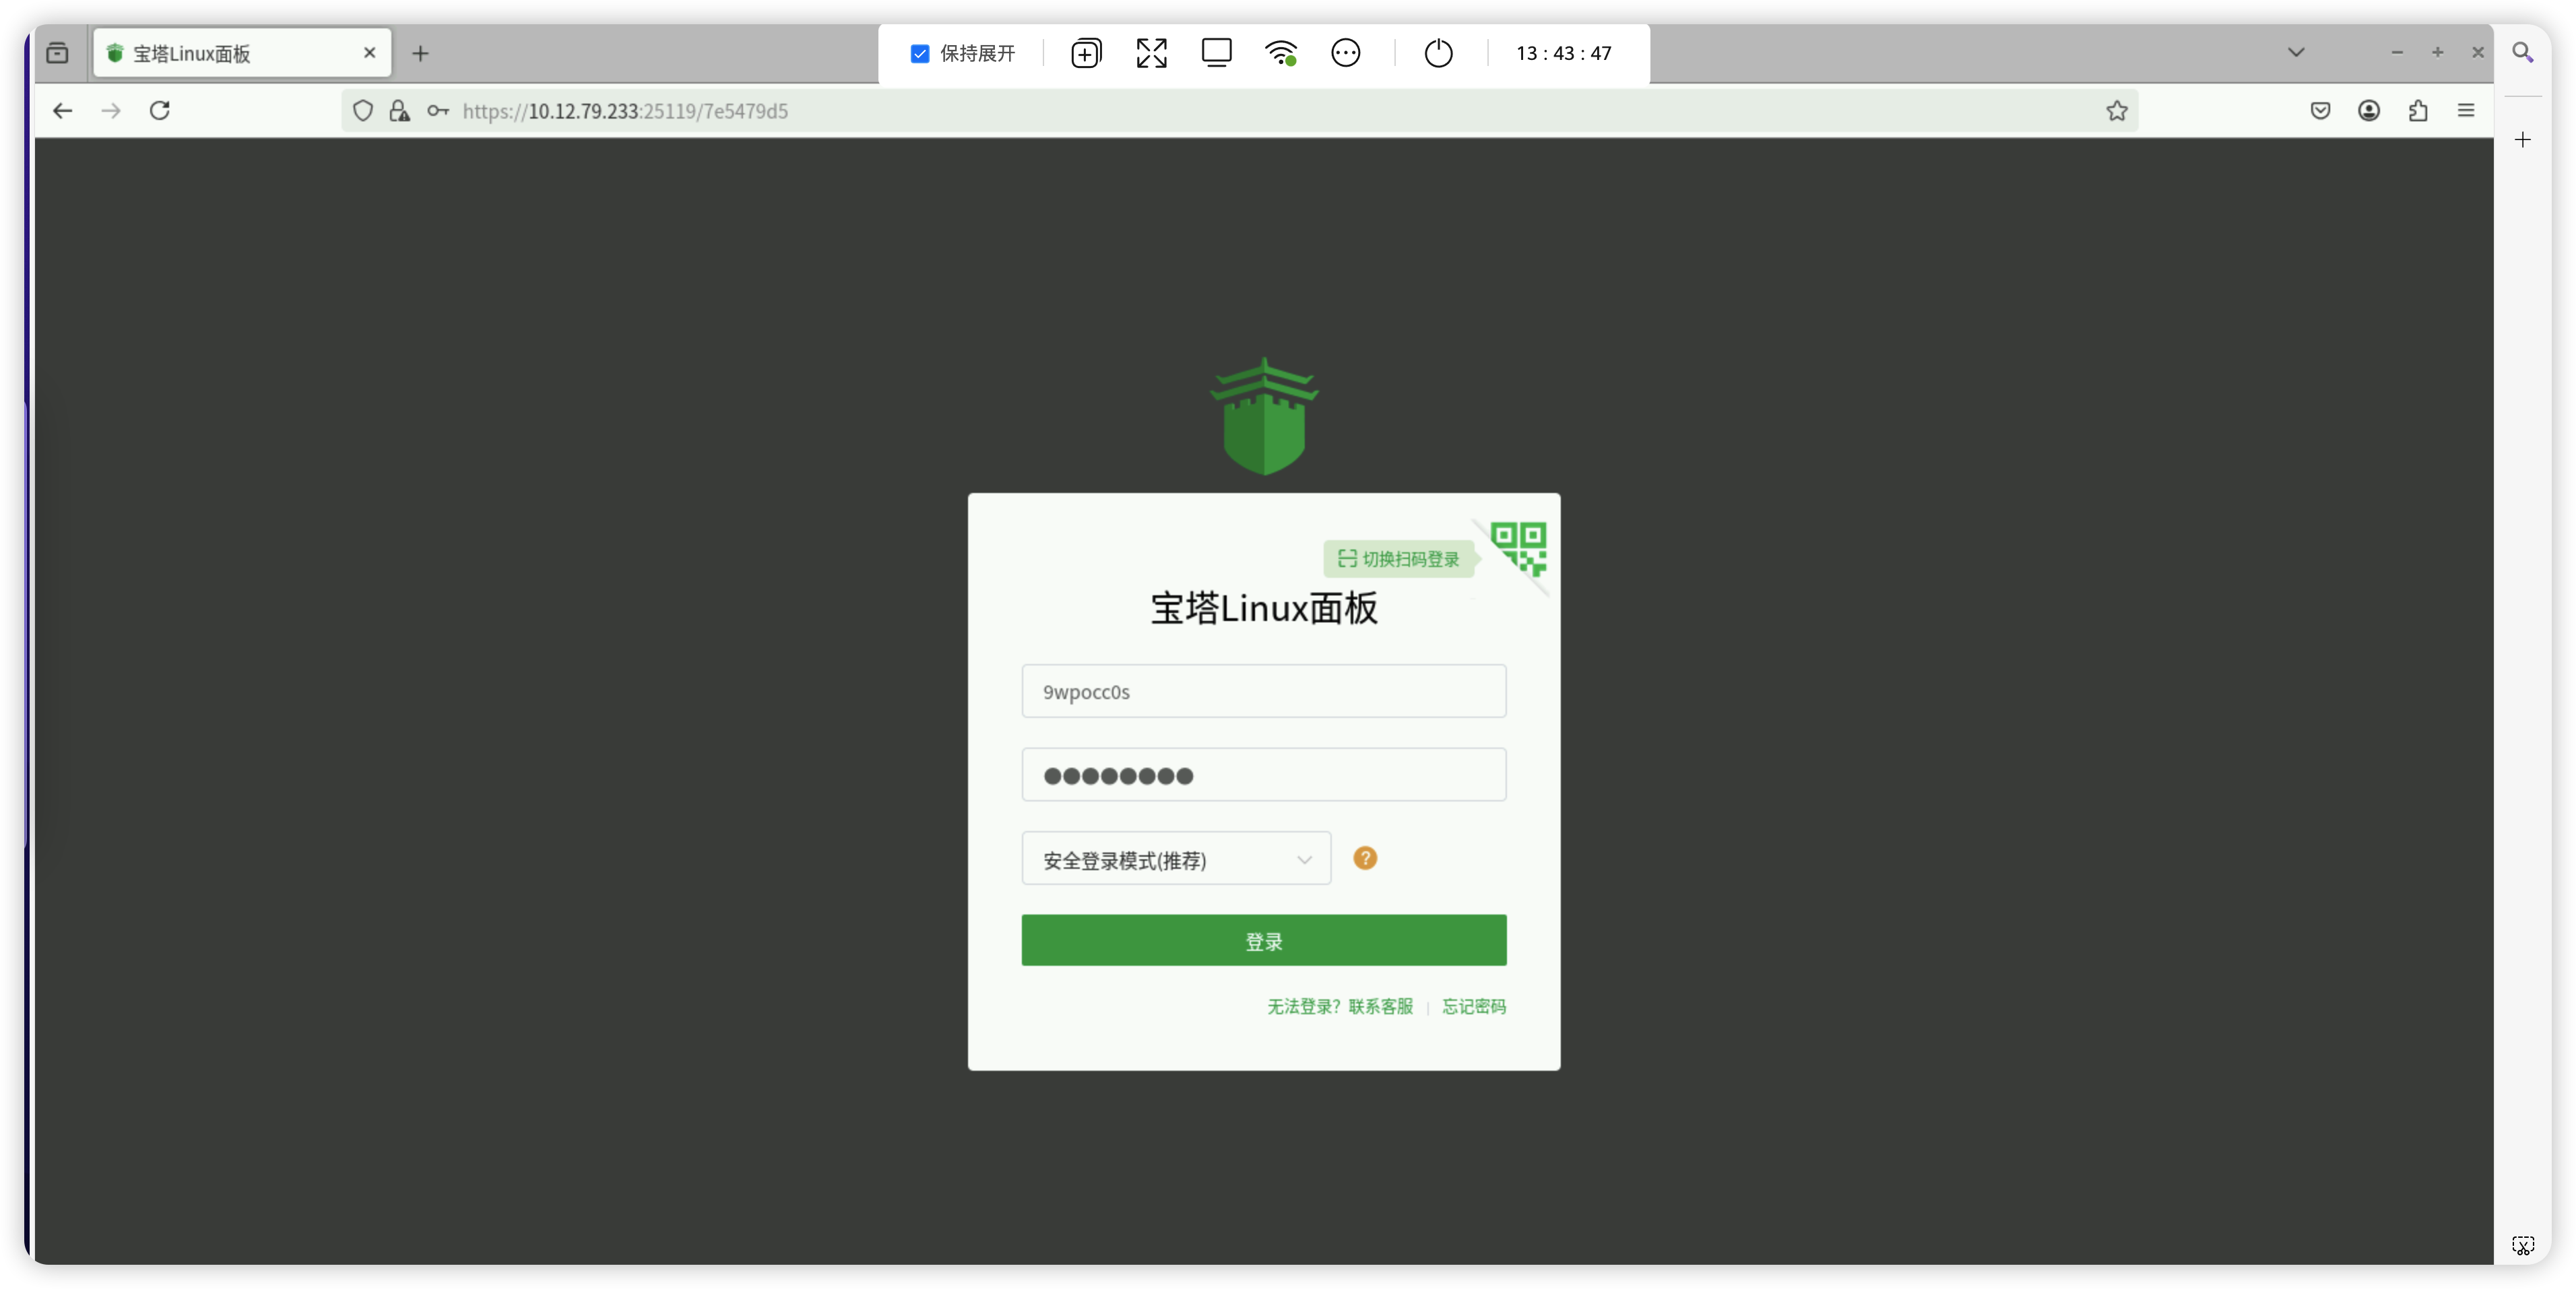This screenshot has height=1289, width=2576.
Task: Click the Wi-Fi network status icon
Action: tap(1281, 53)
